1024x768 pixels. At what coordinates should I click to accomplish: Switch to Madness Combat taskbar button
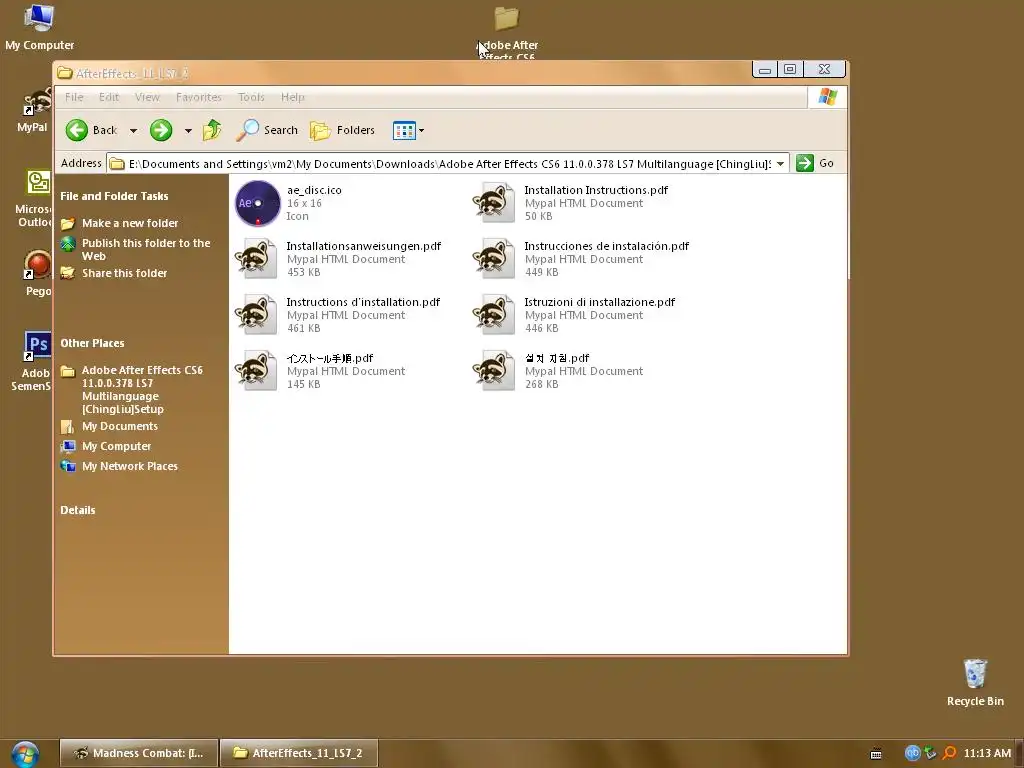138,753
